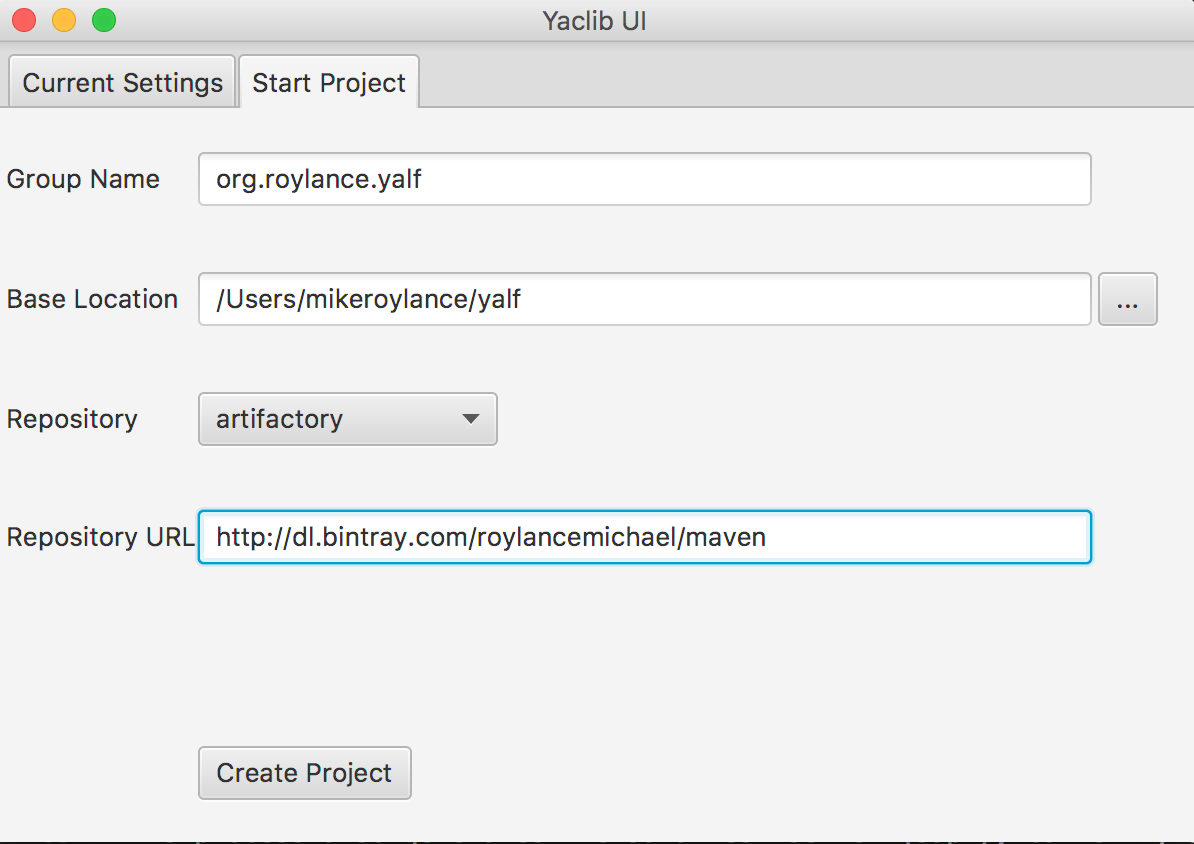Maximize the Yaclib UI window
1194x844 pixels.
click(x=104, y=20)
